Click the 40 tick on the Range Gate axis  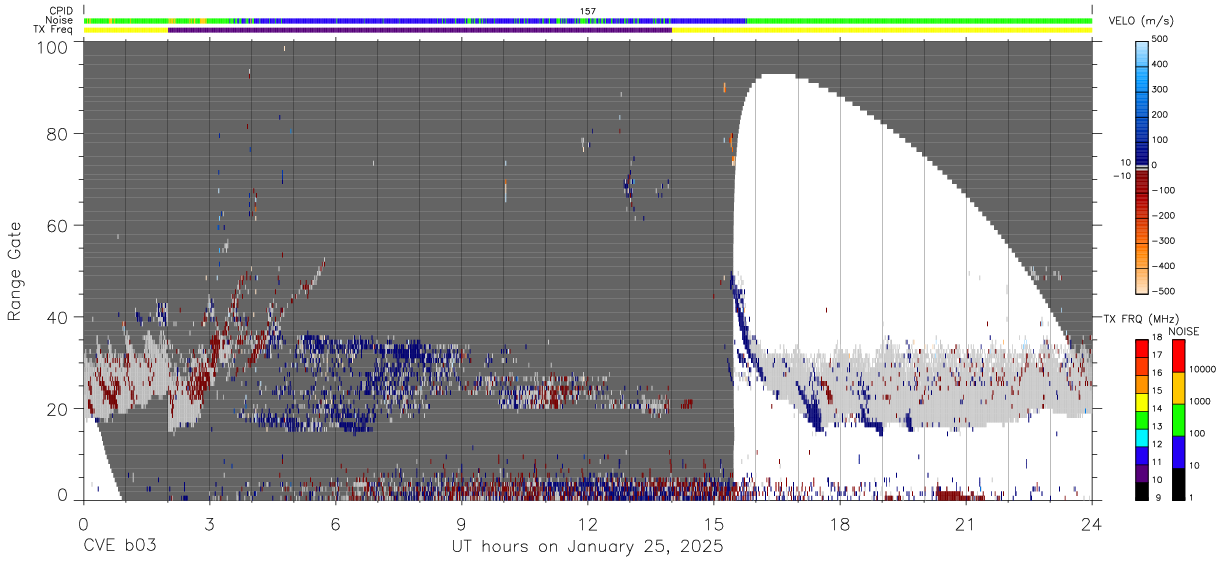(57, 317)
